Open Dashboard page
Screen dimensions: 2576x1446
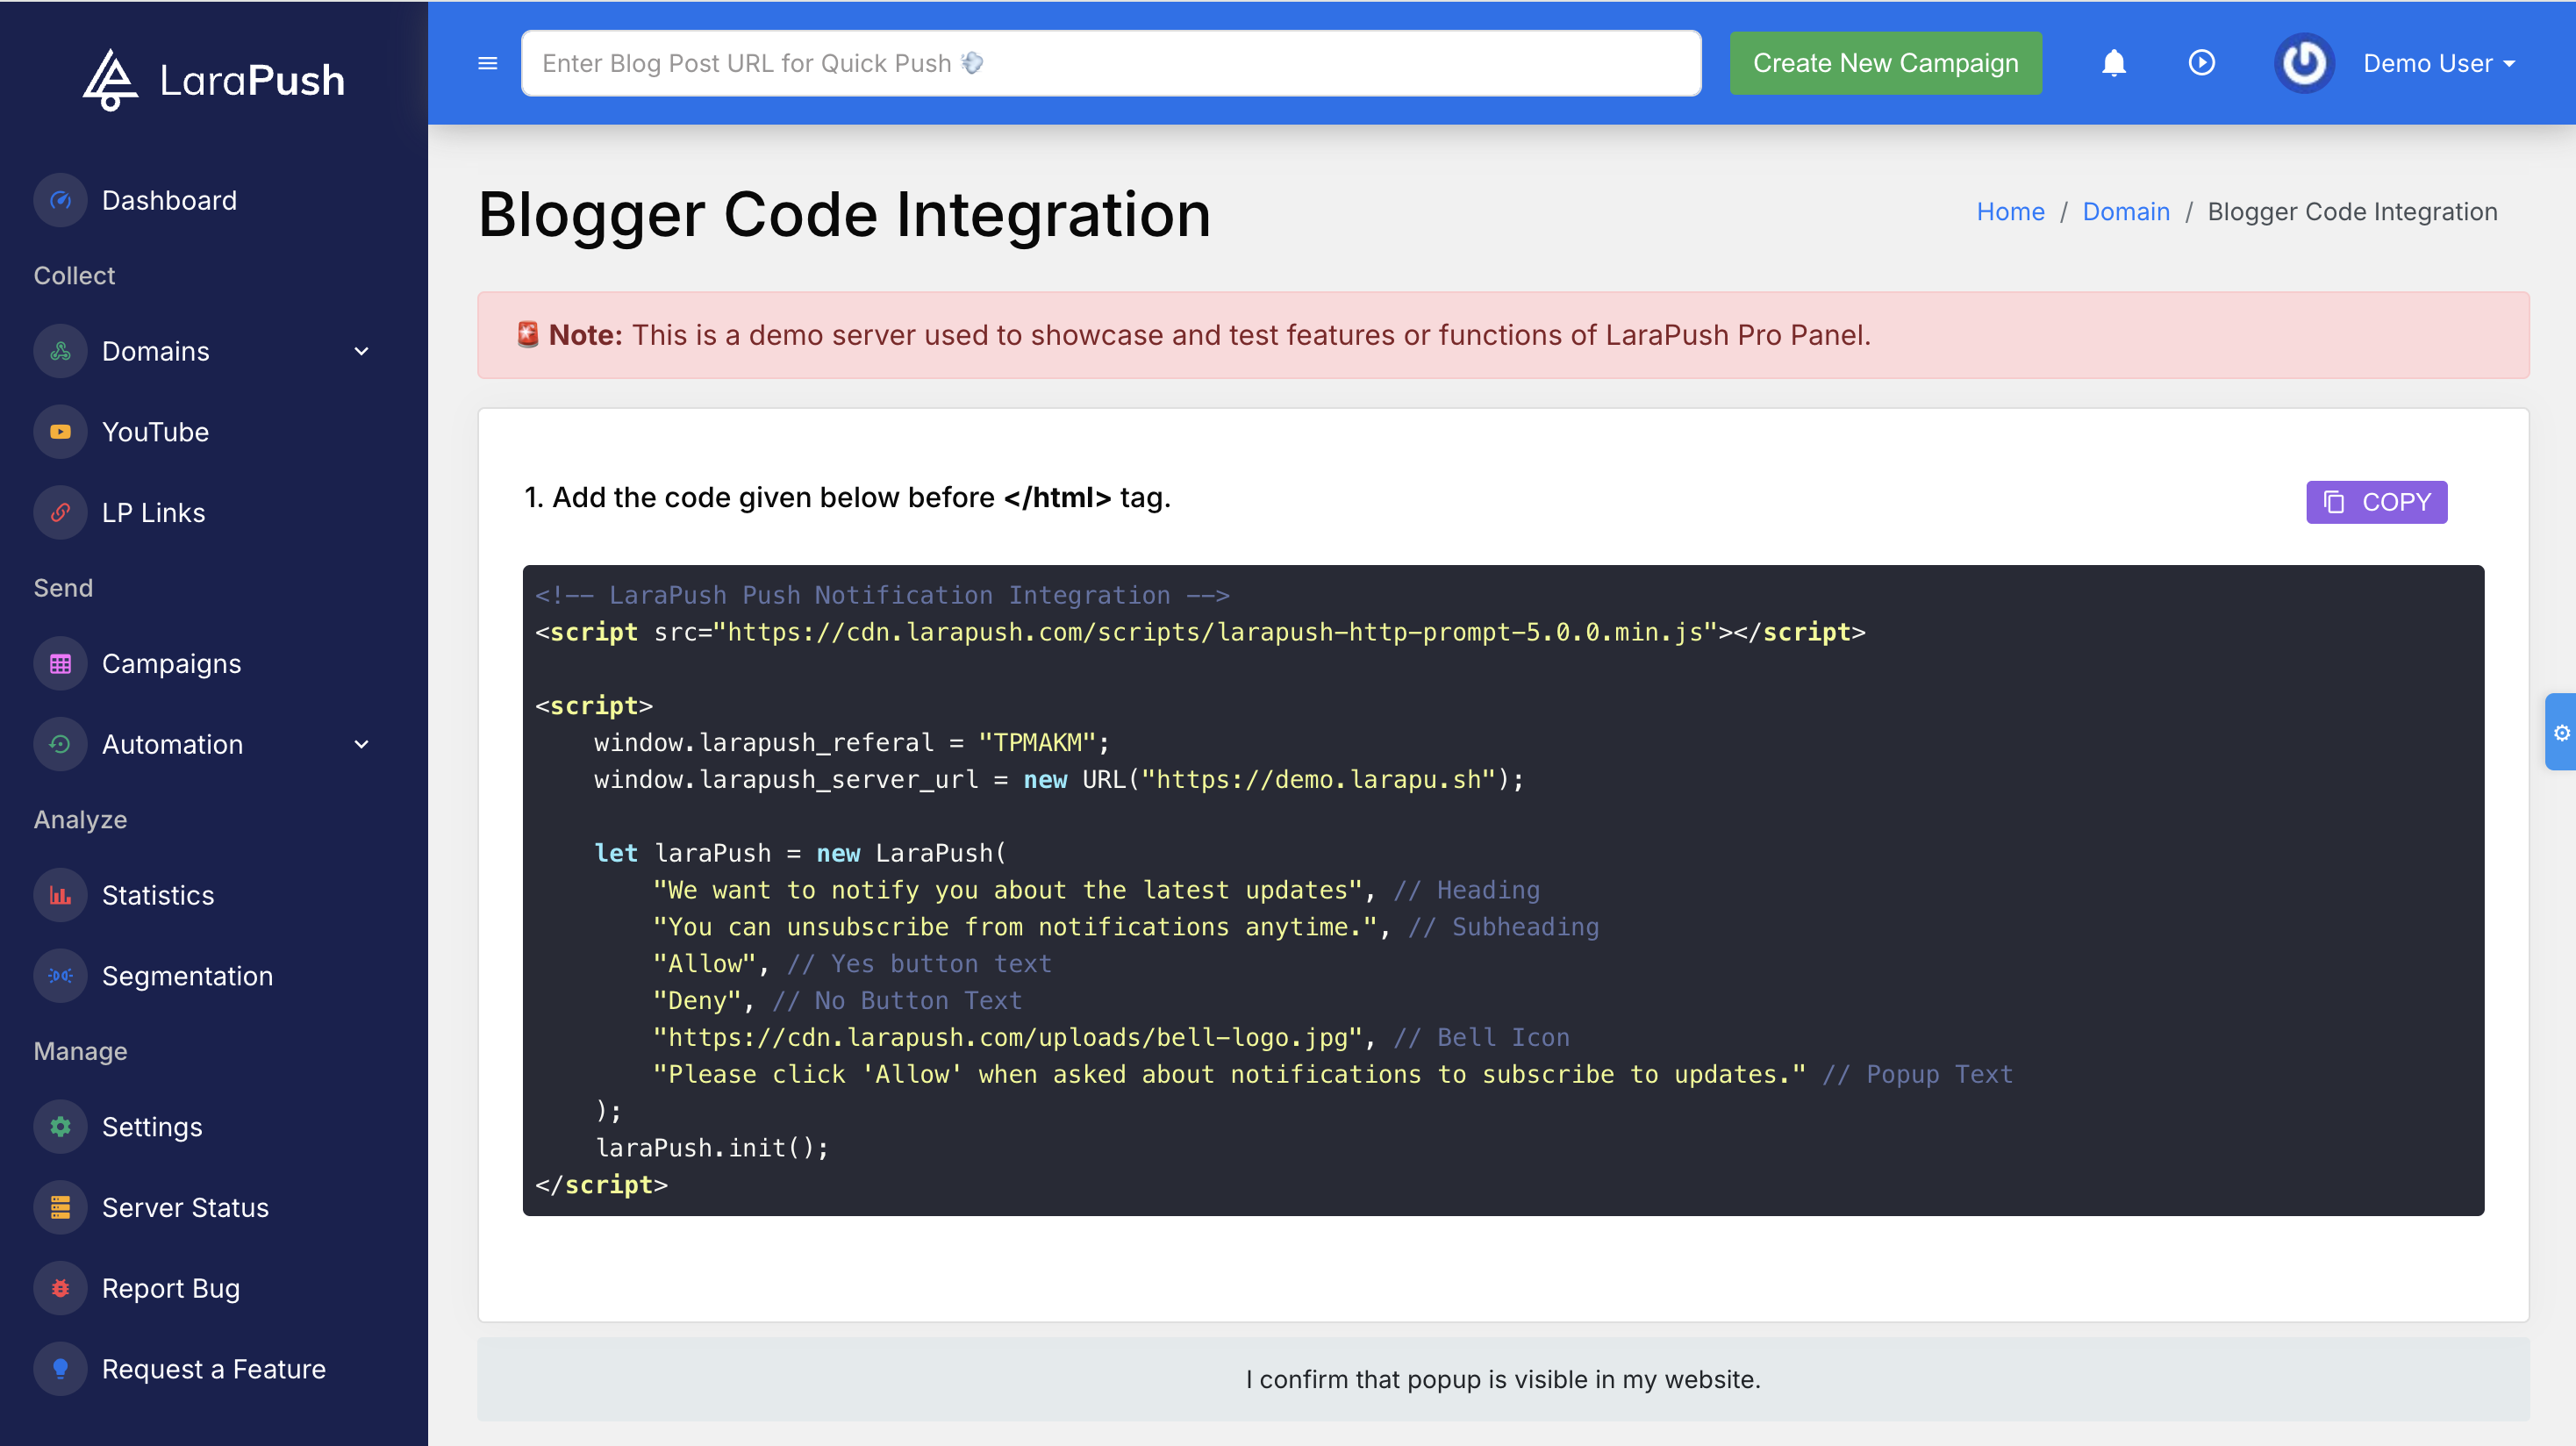tap(169, 200)
